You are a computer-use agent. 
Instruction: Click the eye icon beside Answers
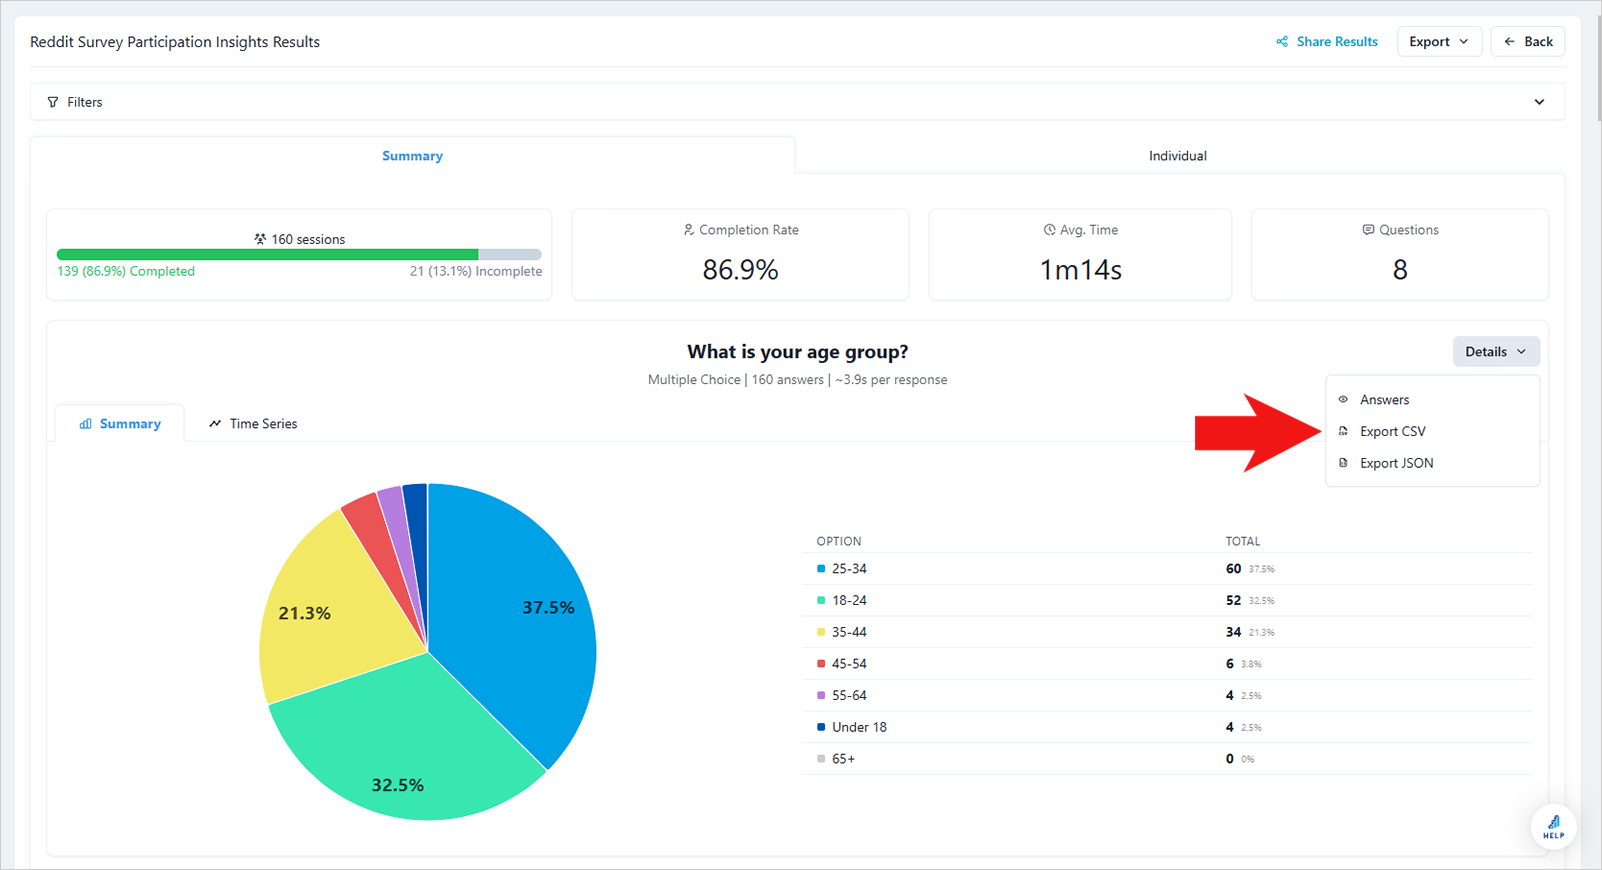[x=1343, y=400]
